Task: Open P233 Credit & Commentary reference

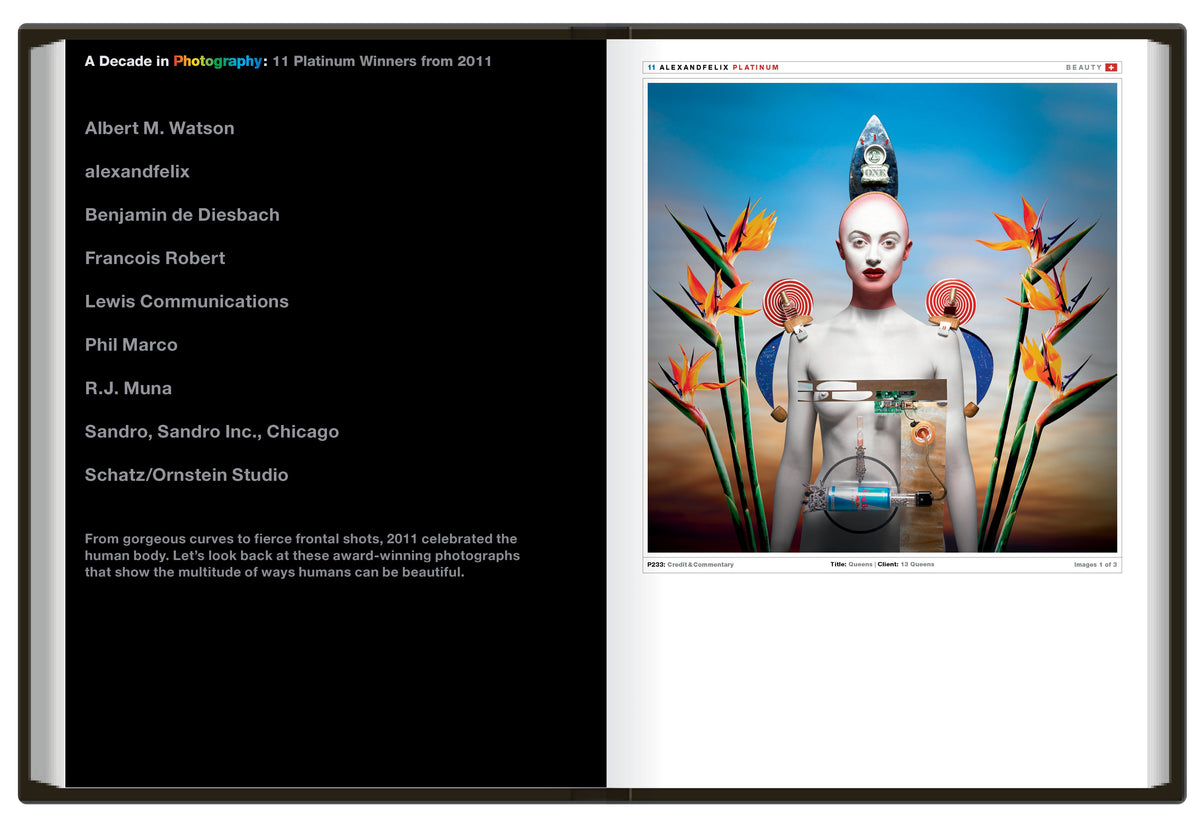Action: pos(690,565)
